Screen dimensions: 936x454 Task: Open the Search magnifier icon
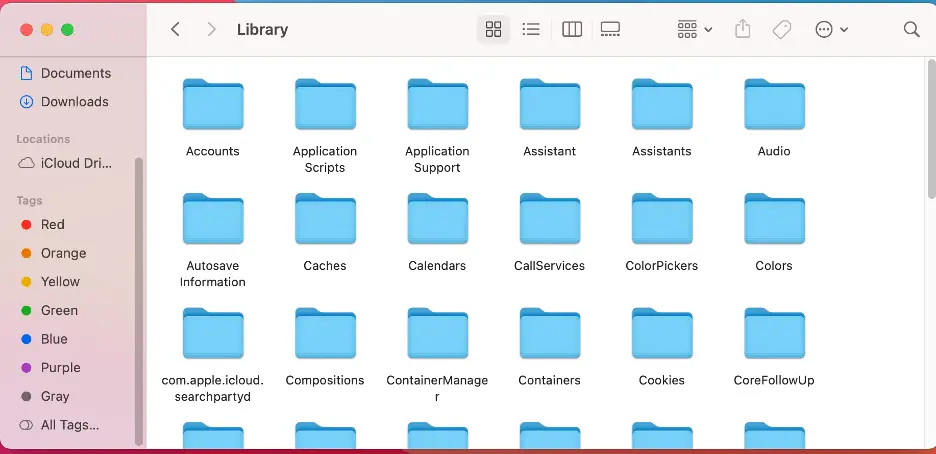(911, 29)
